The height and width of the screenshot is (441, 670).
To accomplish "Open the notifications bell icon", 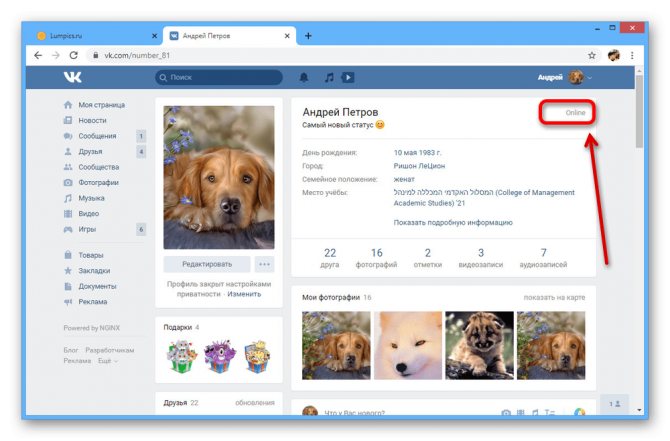I will coord(304,77).
